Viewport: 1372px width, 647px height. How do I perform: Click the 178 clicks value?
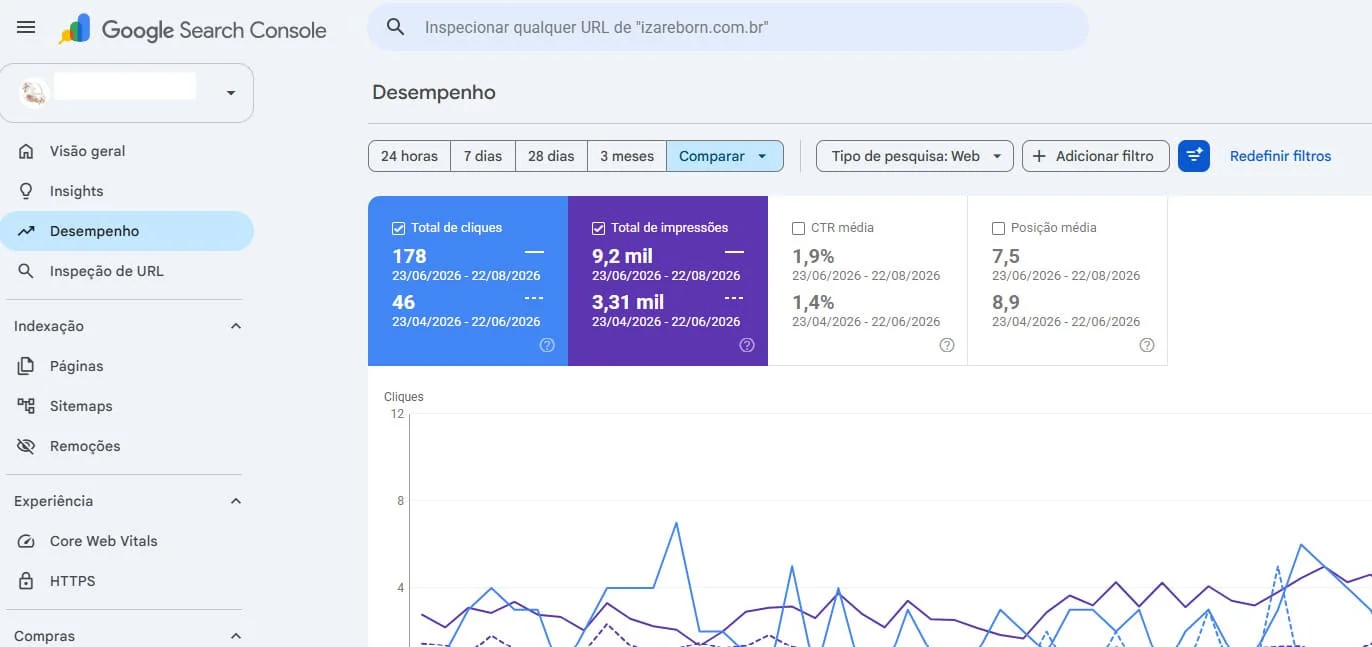coord(409,256)
